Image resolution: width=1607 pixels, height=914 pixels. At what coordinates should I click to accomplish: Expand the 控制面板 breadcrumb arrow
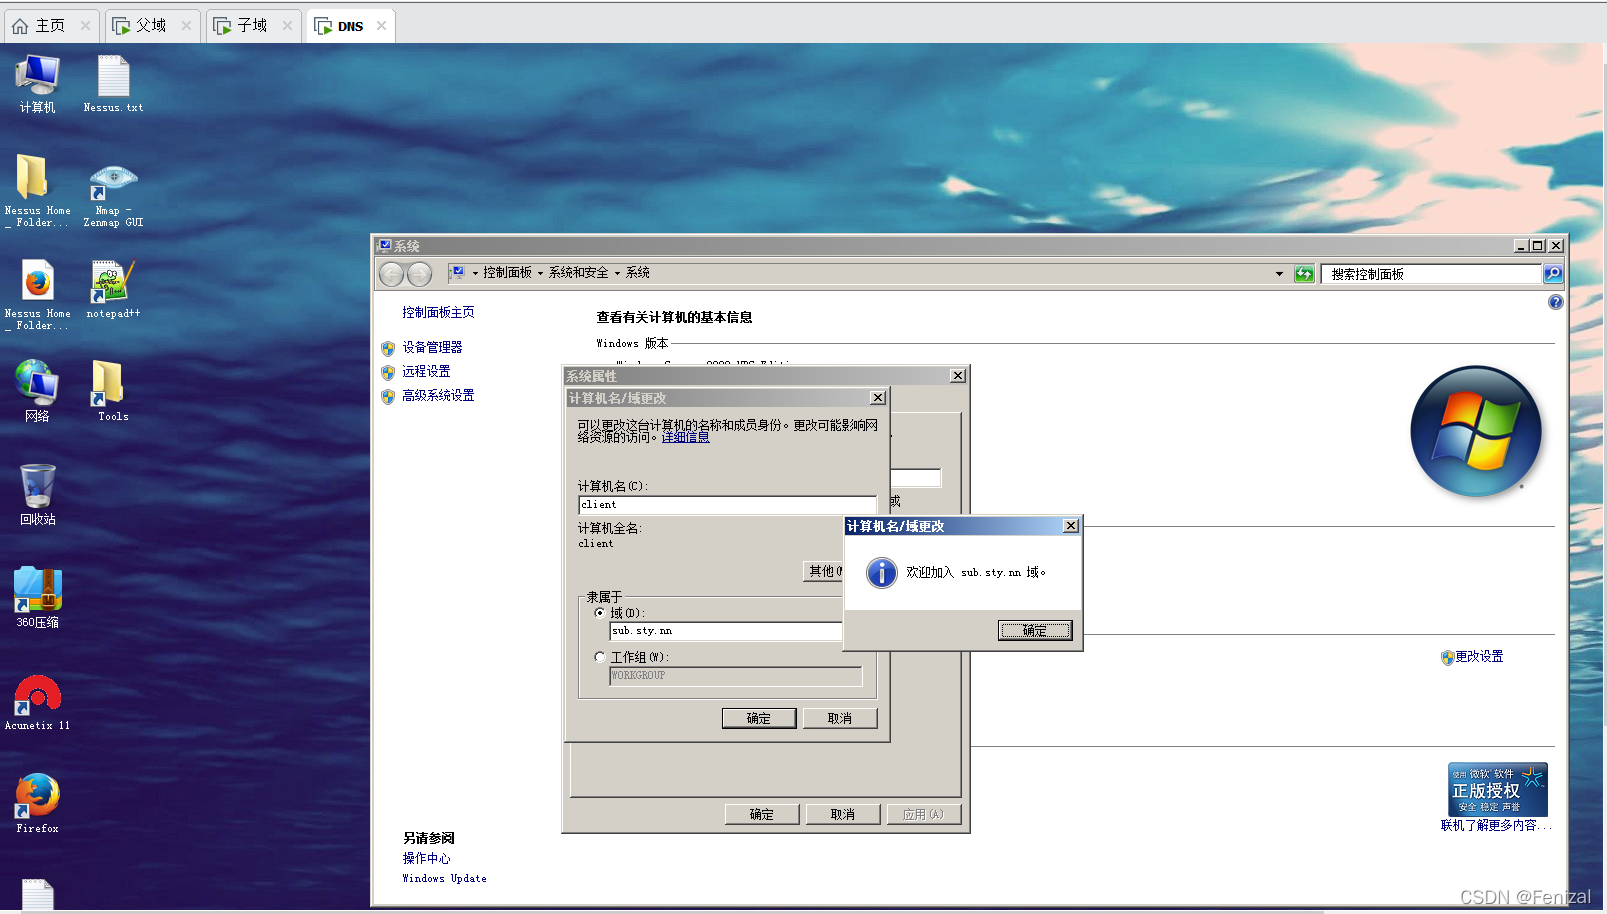pos(540,273)
